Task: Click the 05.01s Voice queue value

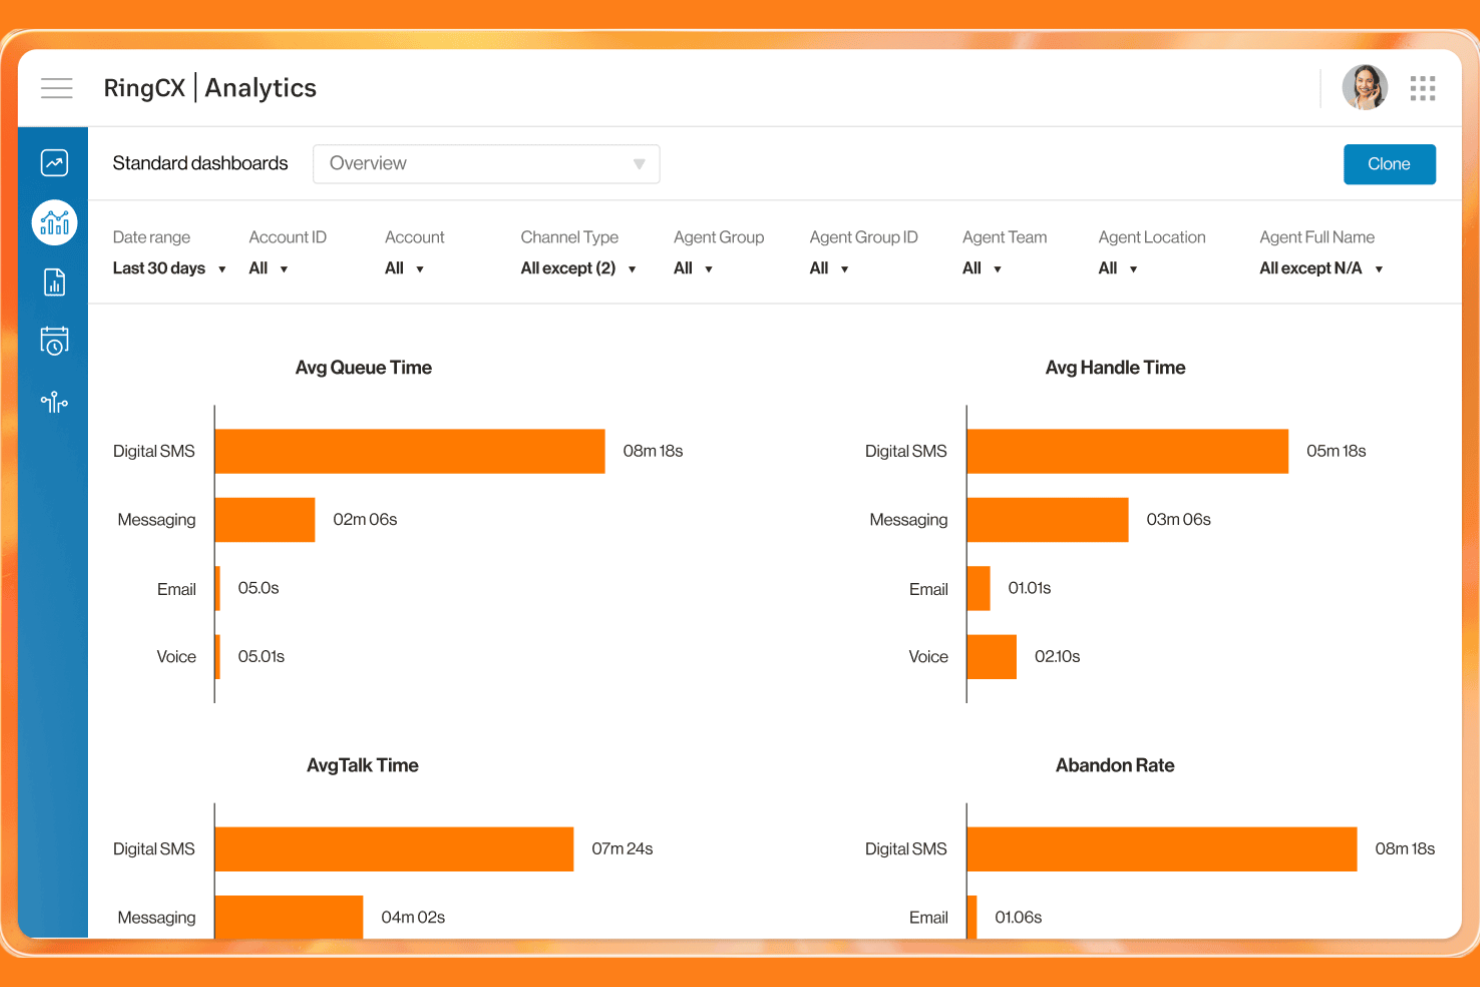Action: click(261, 656)
